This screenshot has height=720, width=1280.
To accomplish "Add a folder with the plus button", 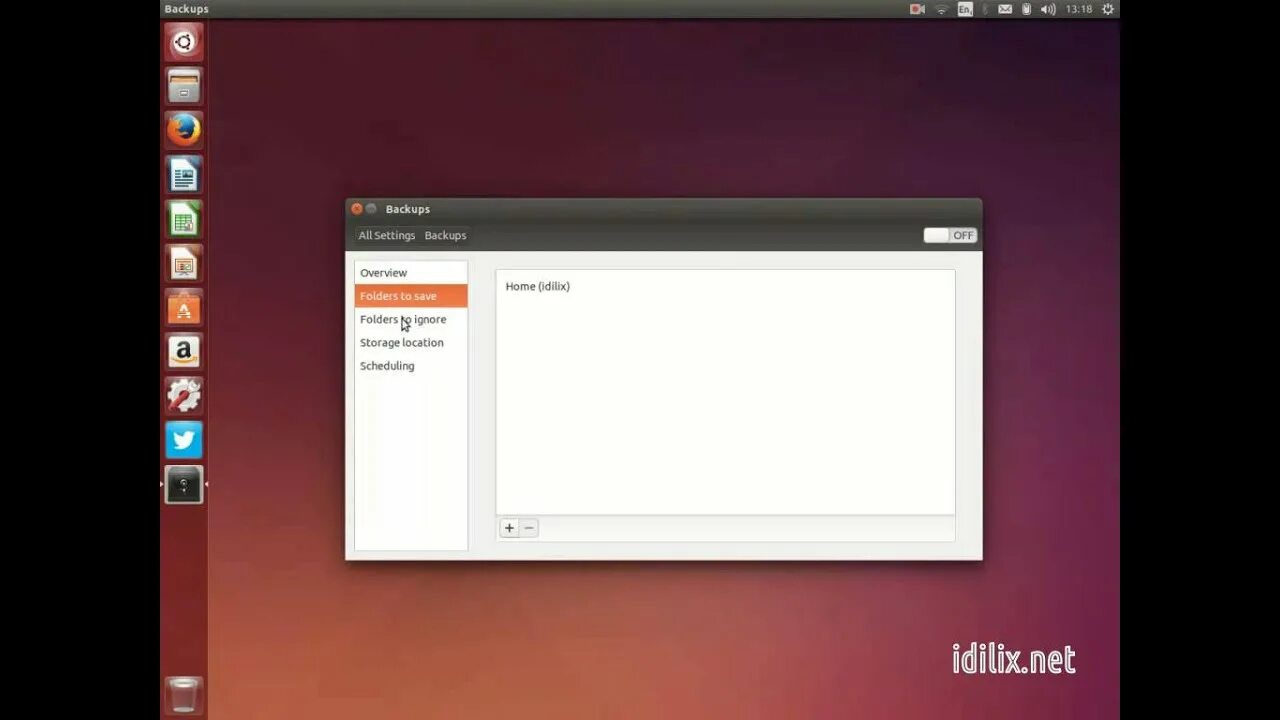I will click(x=509, y=528).
